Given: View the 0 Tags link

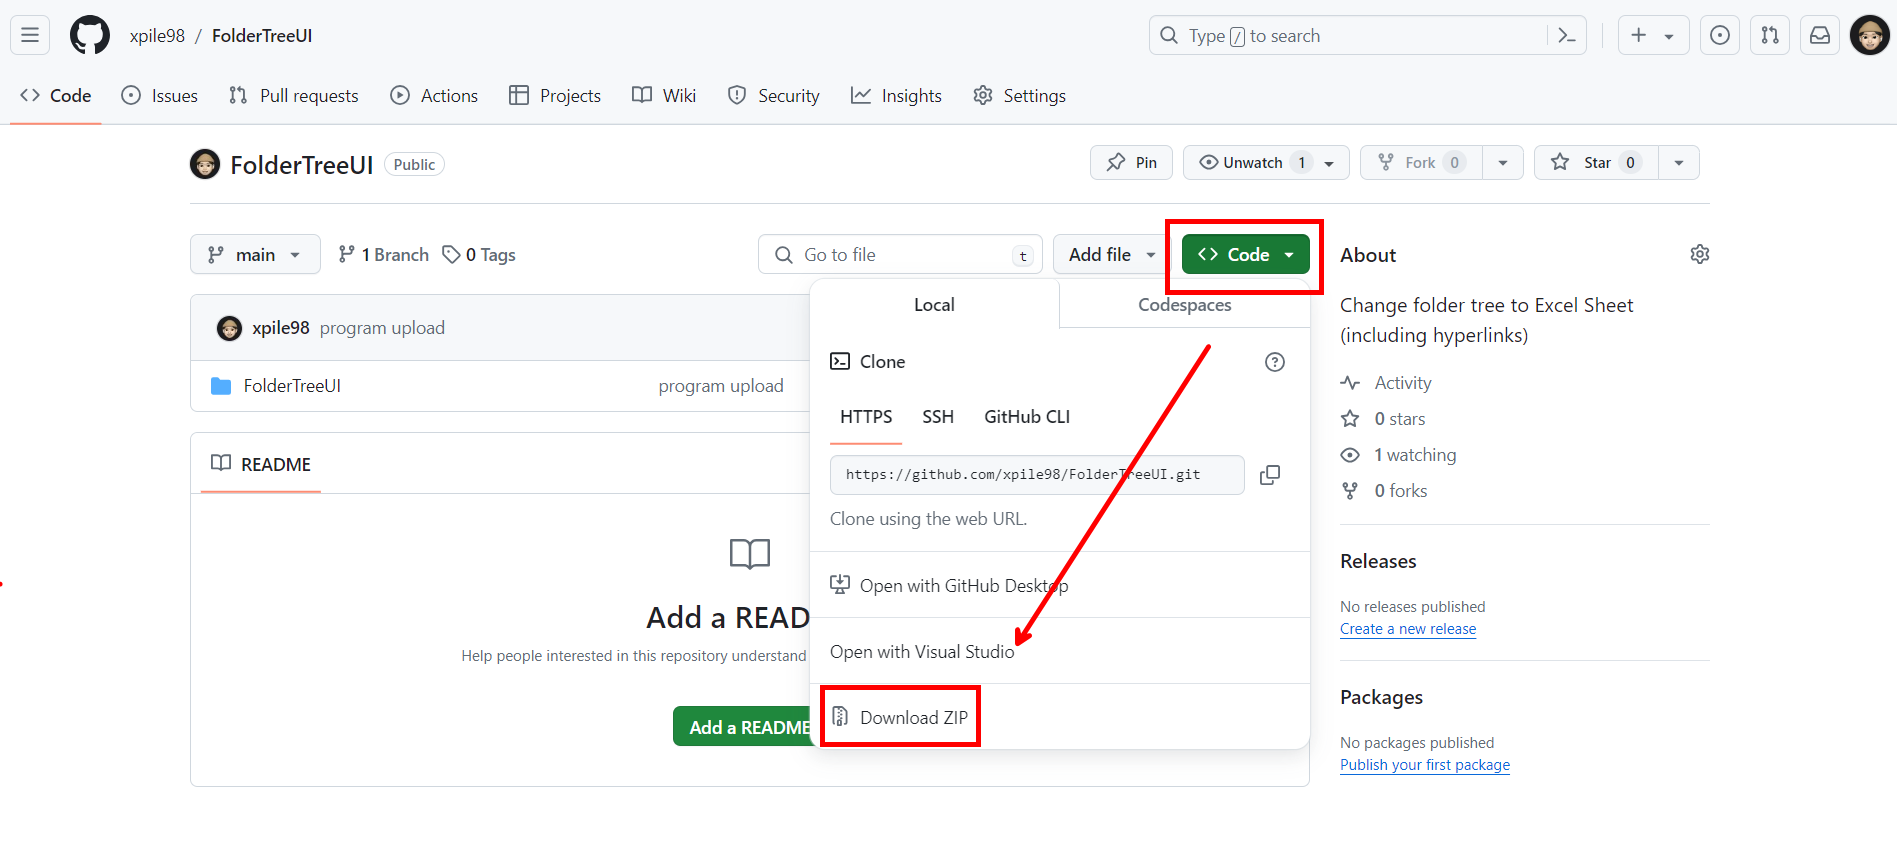Looking at the screenshot, I should pyautogui.click(x=479, y=255).
